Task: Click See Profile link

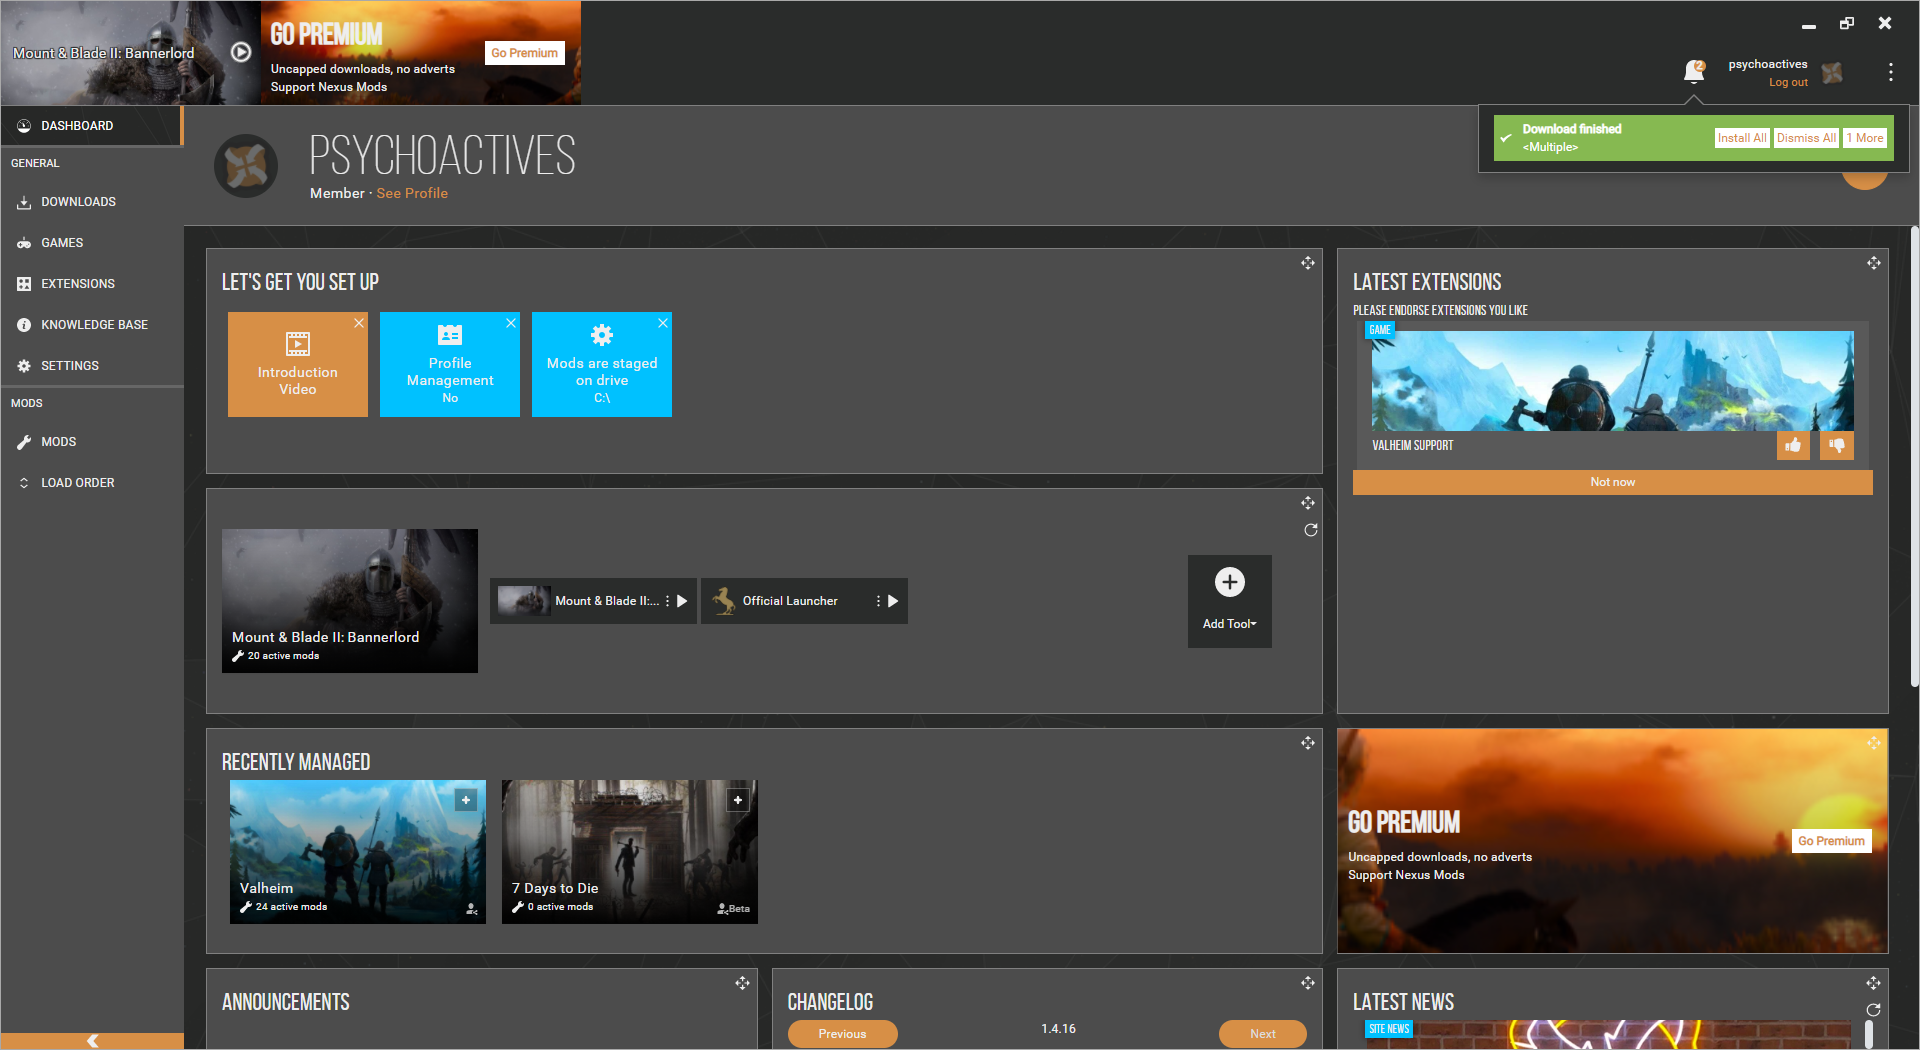Action: pos(412,193)
